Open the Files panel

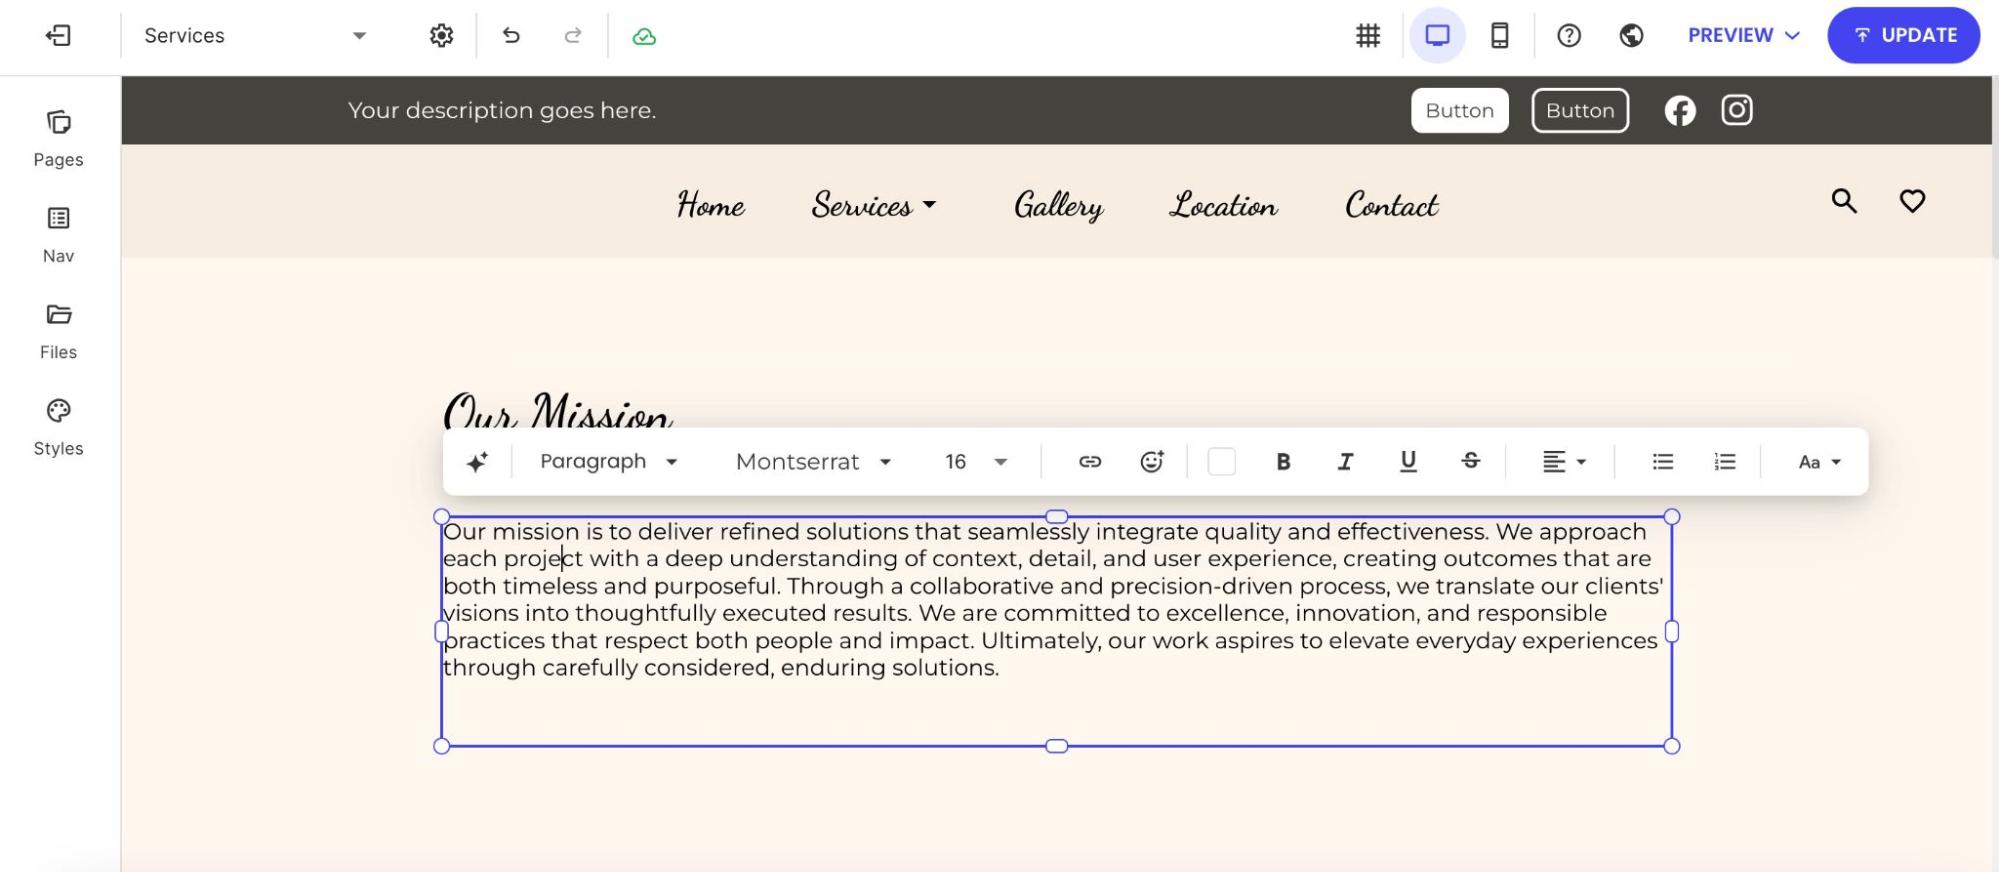[58, 331]
